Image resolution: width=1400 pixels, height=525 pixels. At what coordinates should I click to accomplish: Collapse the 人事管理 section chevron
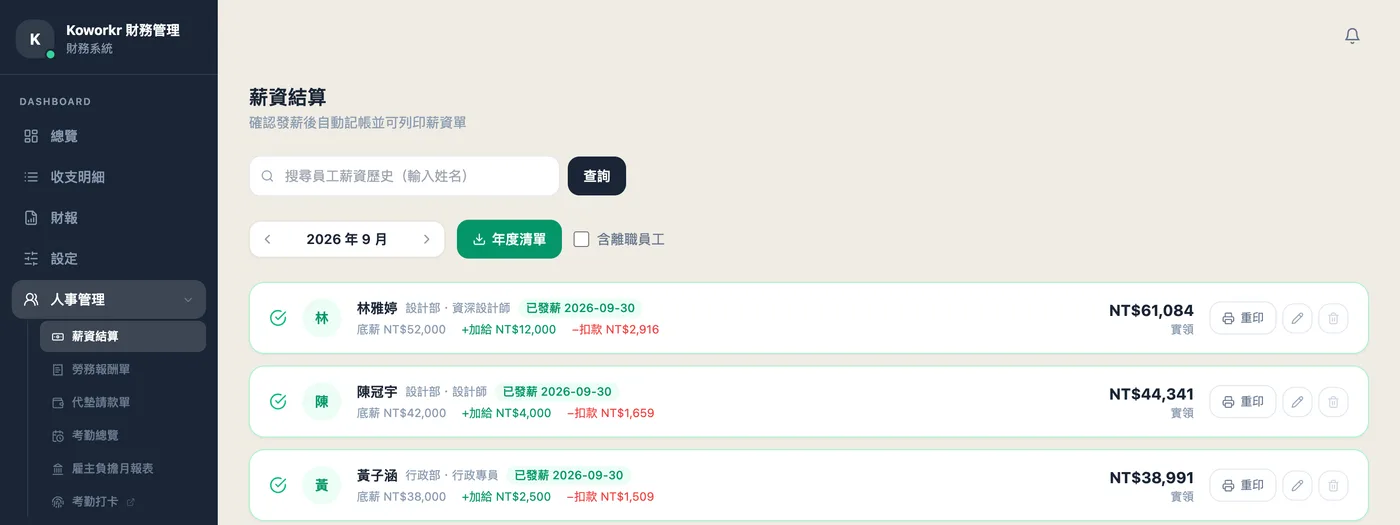coord(188,299)
